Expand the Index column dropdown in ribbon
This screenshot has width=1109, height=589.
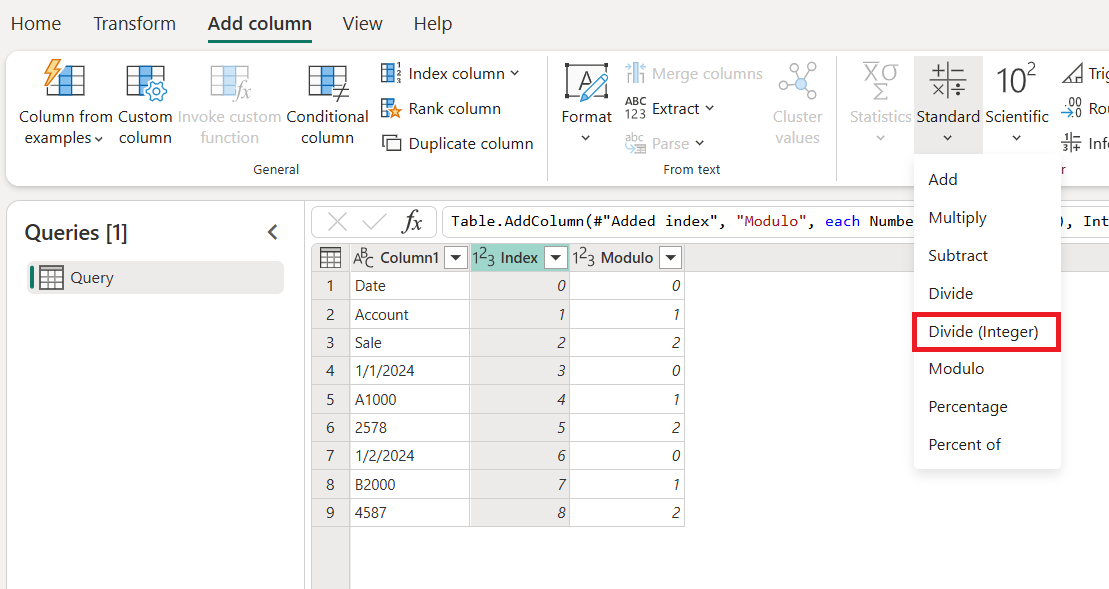point(515,73)
